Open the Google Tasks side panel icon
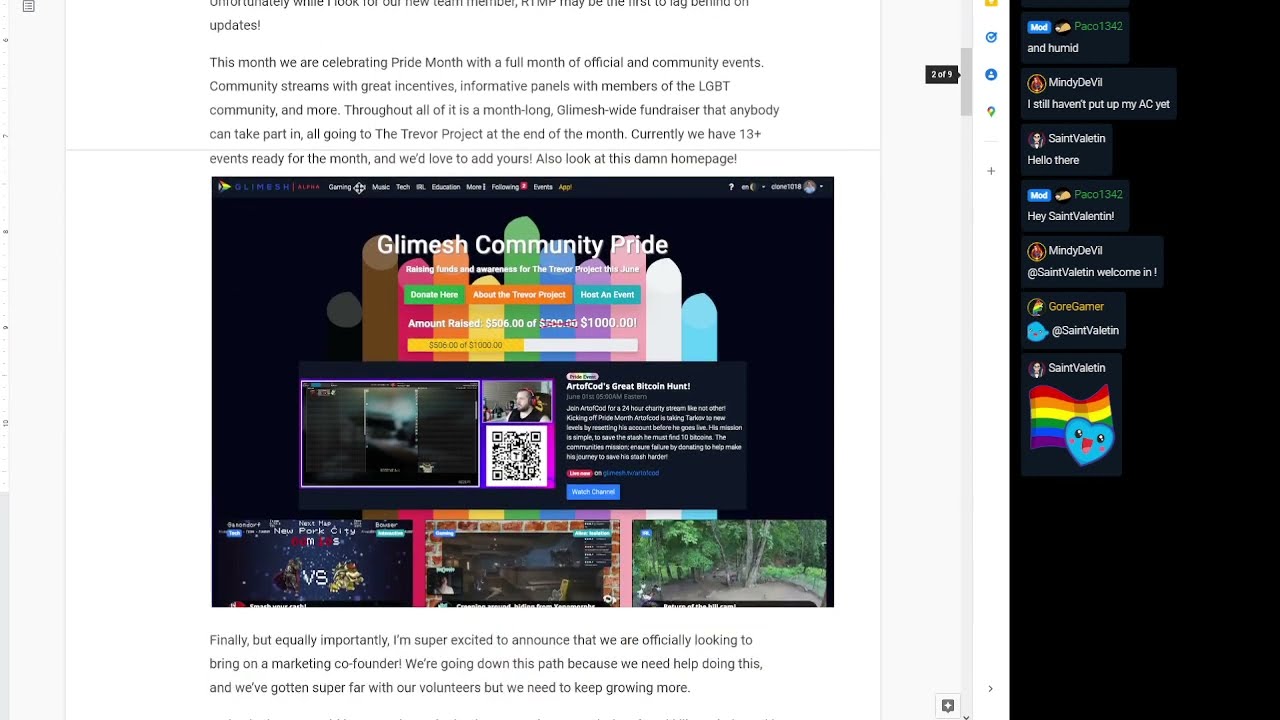Screen dimensions: 1280x720 point(991,37)
